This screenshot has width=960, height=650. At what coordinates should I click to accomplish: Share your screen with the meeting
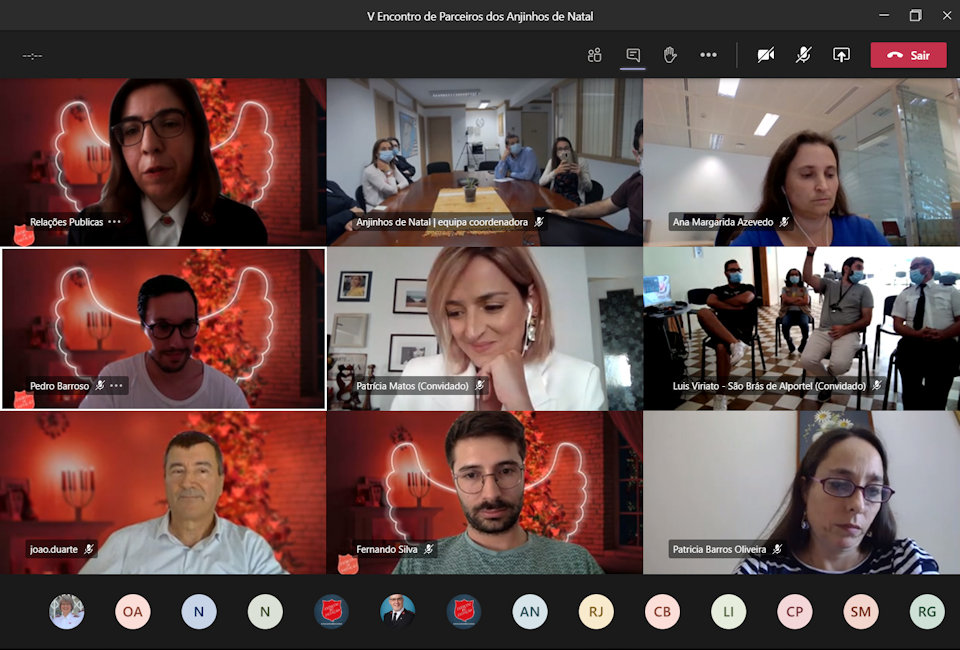point(841,55)
